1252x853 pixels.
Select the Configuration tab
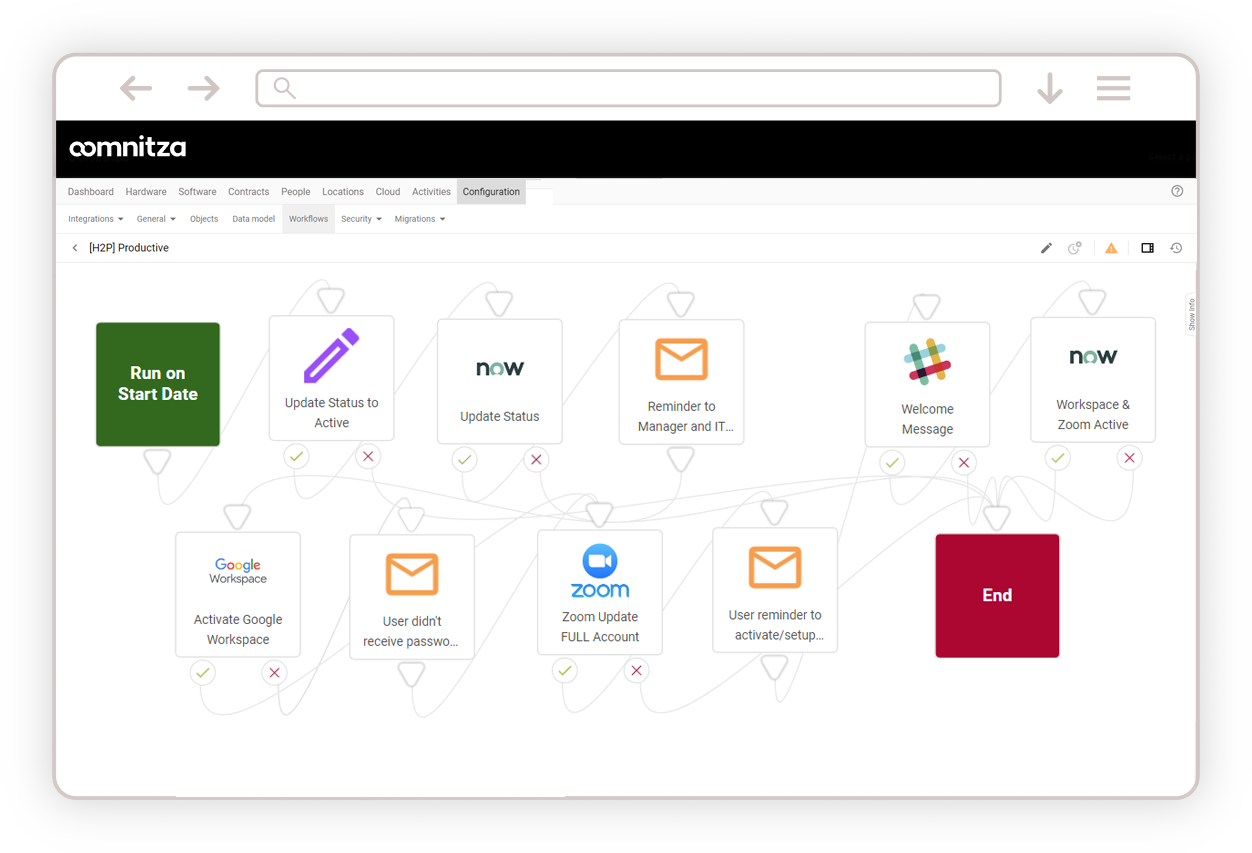click(x=491, y=192)
